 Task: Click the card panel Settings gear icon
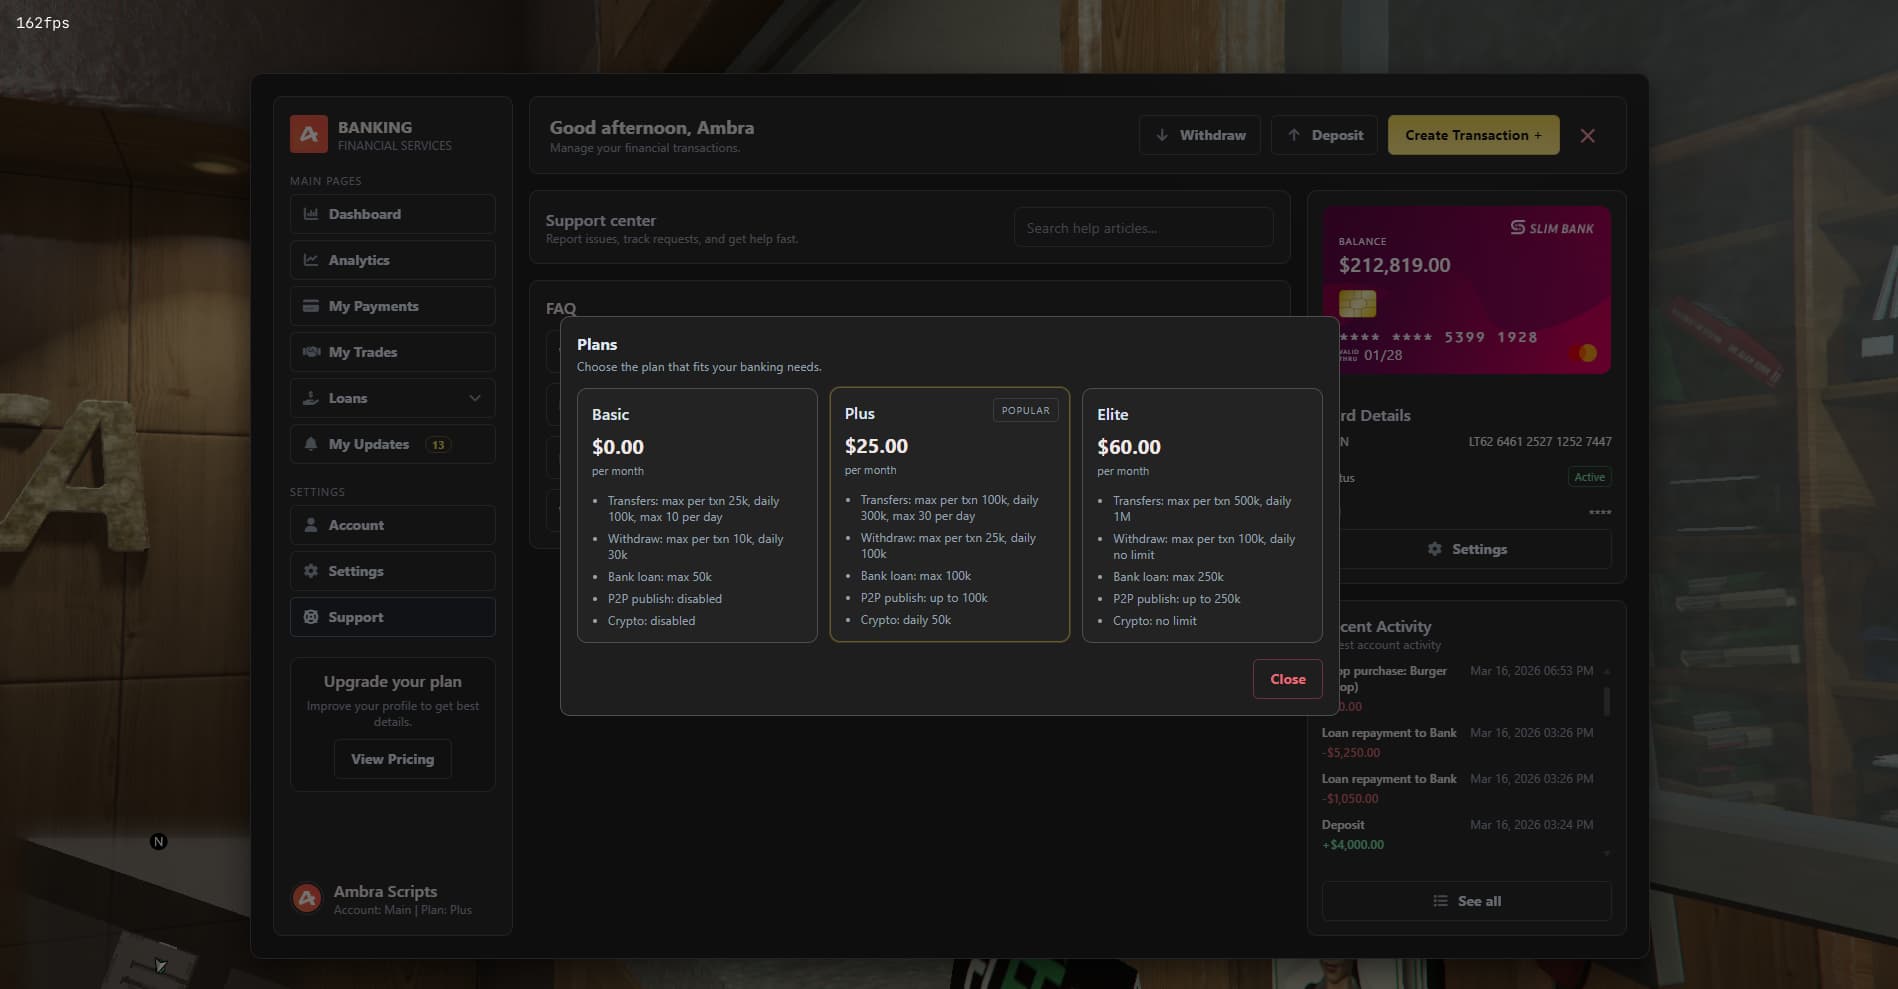(1435, 549)
